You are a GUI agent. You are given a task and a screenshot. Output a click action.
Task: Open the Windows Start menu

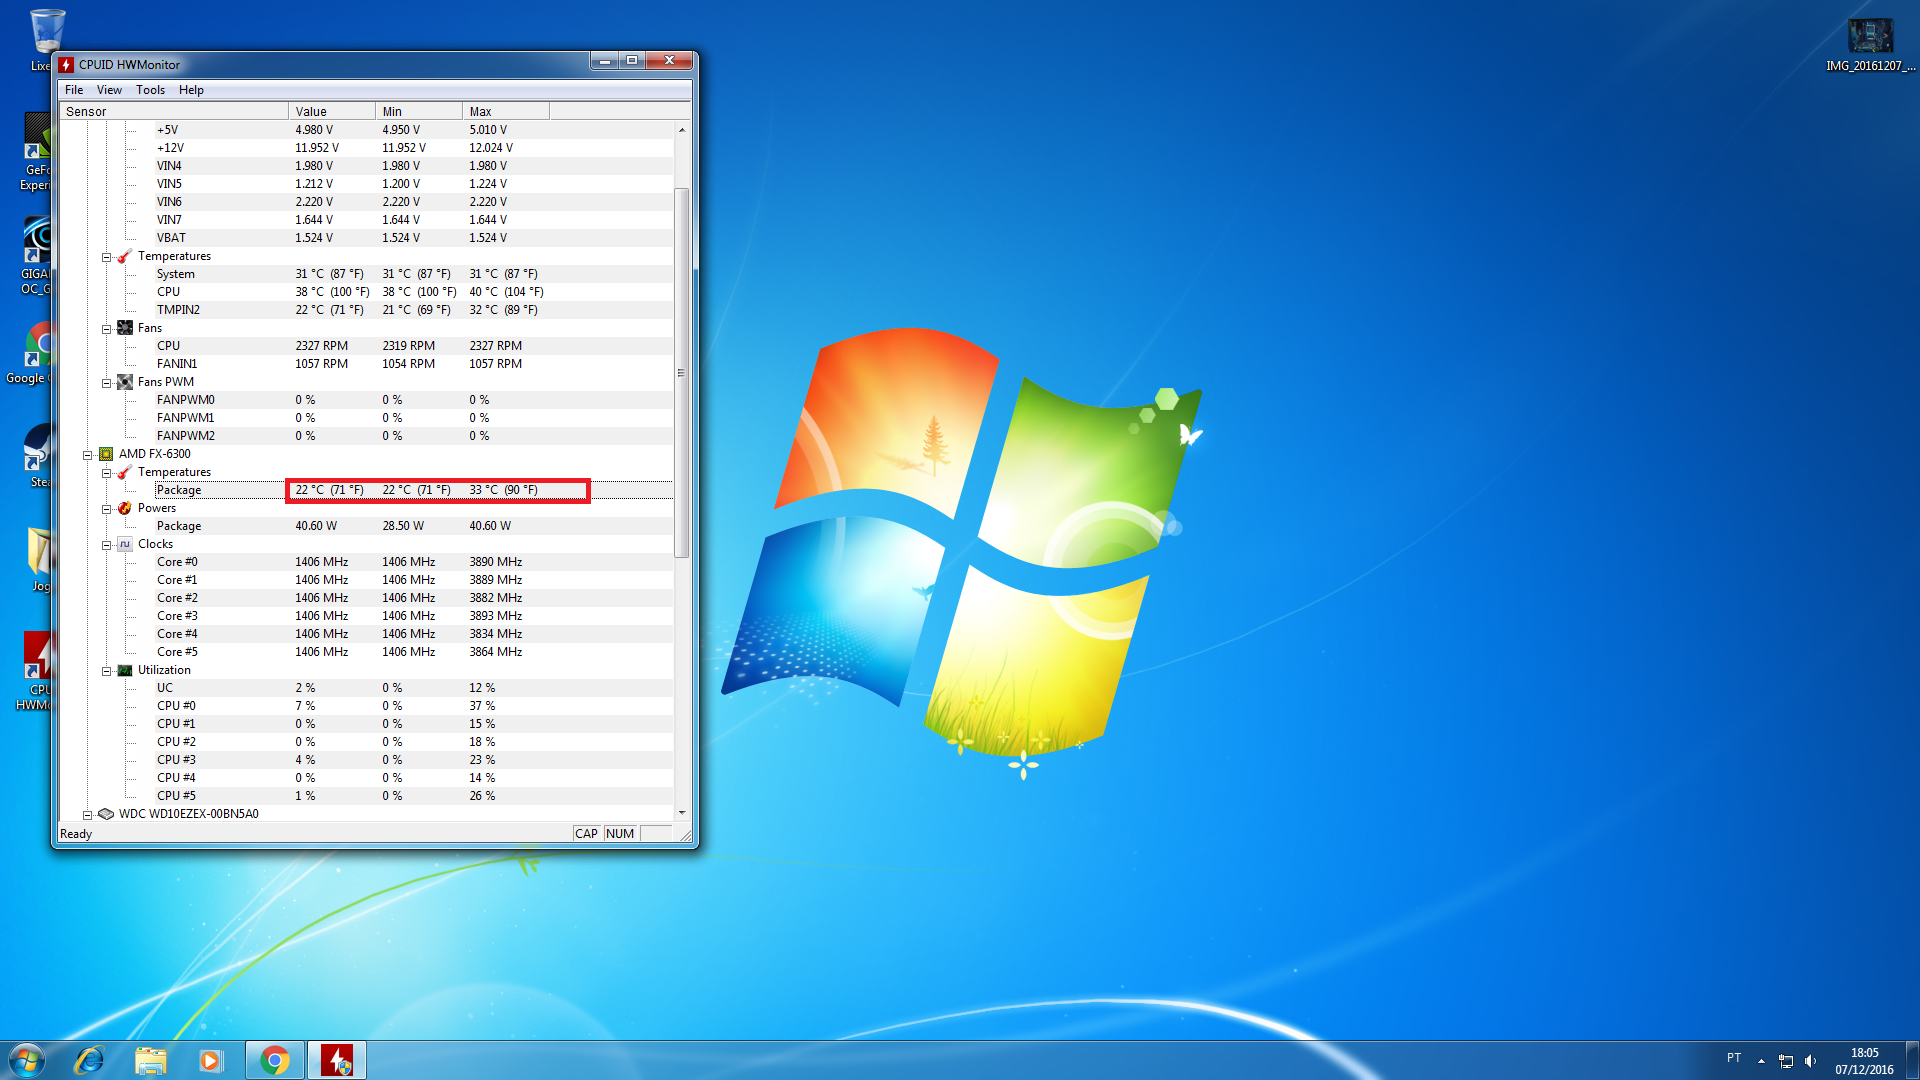pos(27,1060)
